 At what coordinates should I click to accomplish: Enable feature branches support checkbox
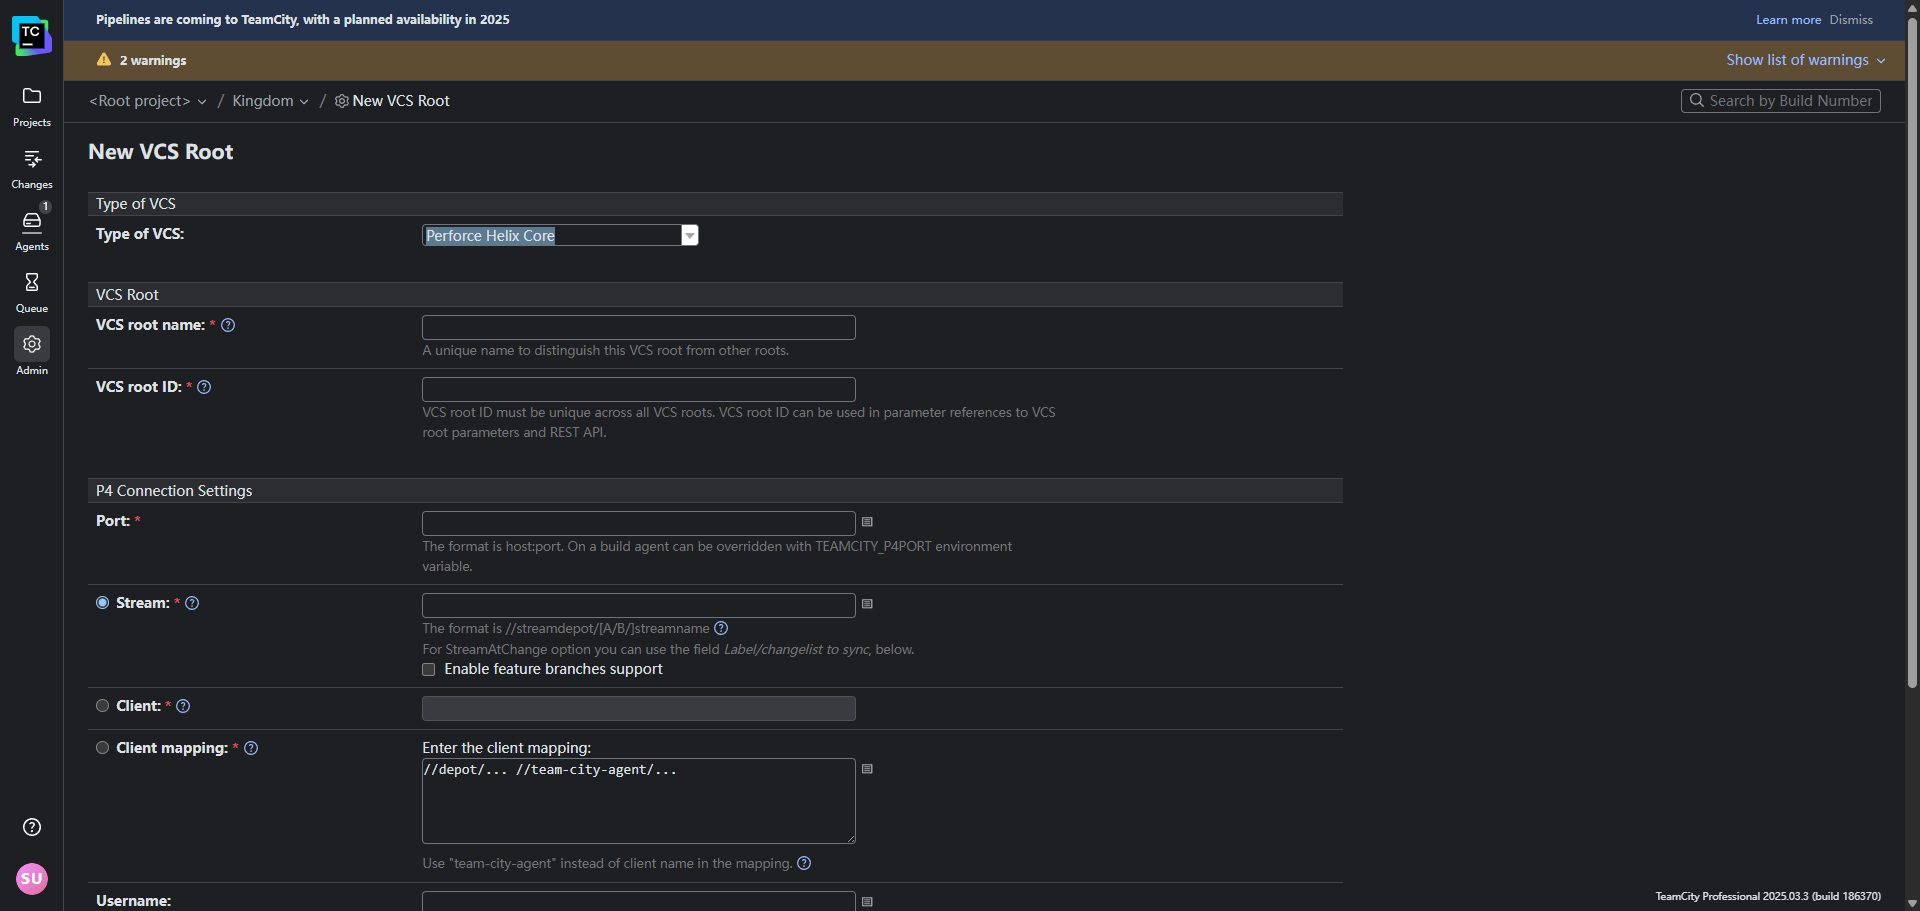point(429,670)
